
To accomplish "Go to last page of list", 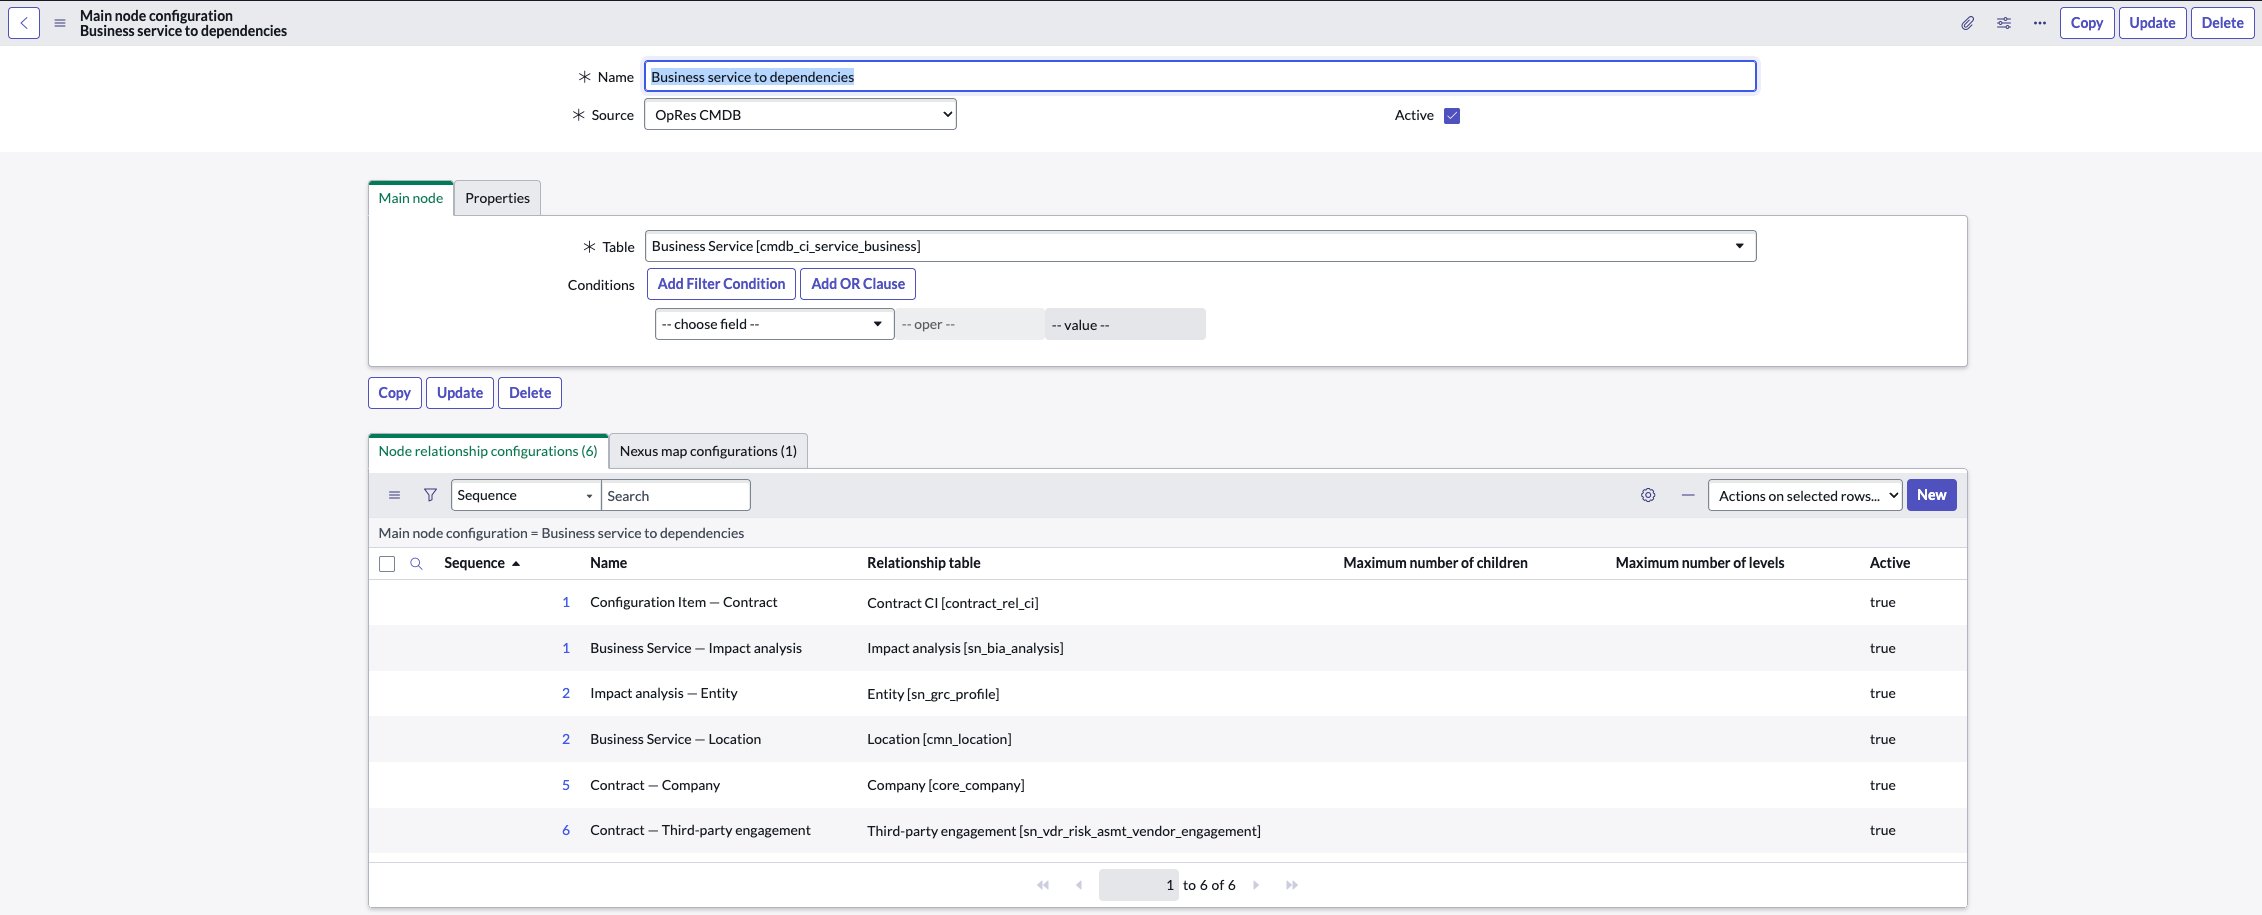I will tap(1292, 885).
